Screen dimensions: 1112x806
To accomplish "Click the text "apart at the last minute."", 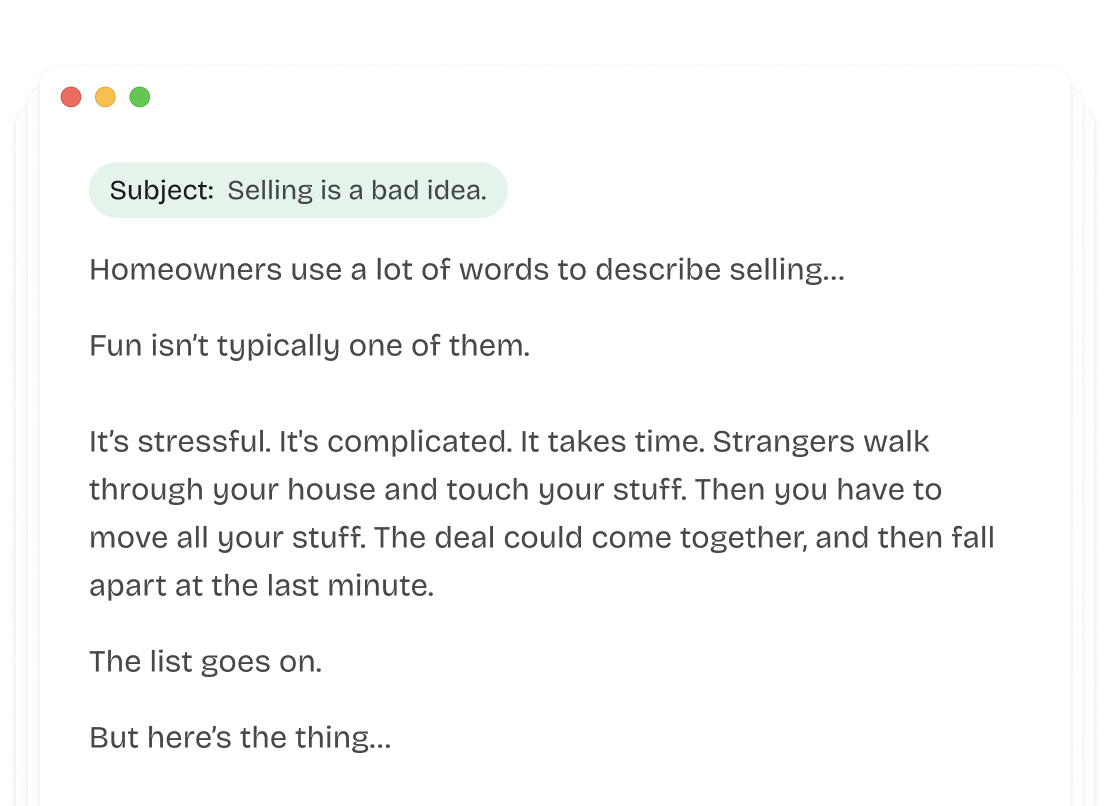I will [261, 586].
